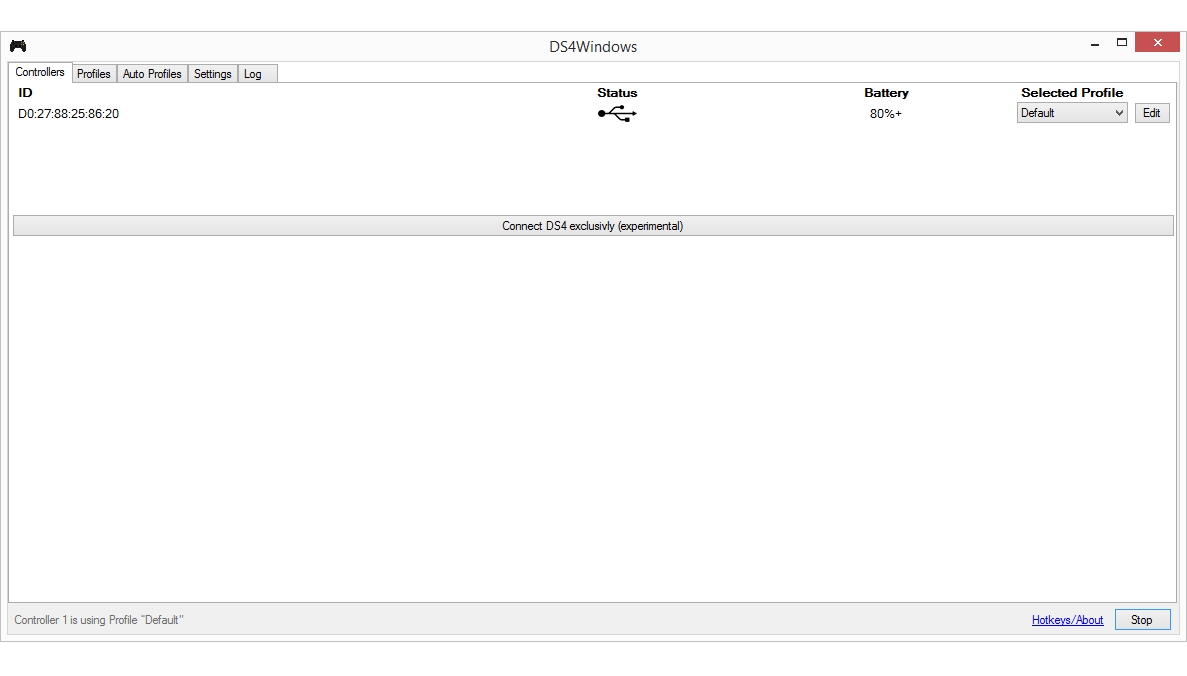
Task: Click the controller ID D0:27:88:25:86:20
Action: point(67,113)
